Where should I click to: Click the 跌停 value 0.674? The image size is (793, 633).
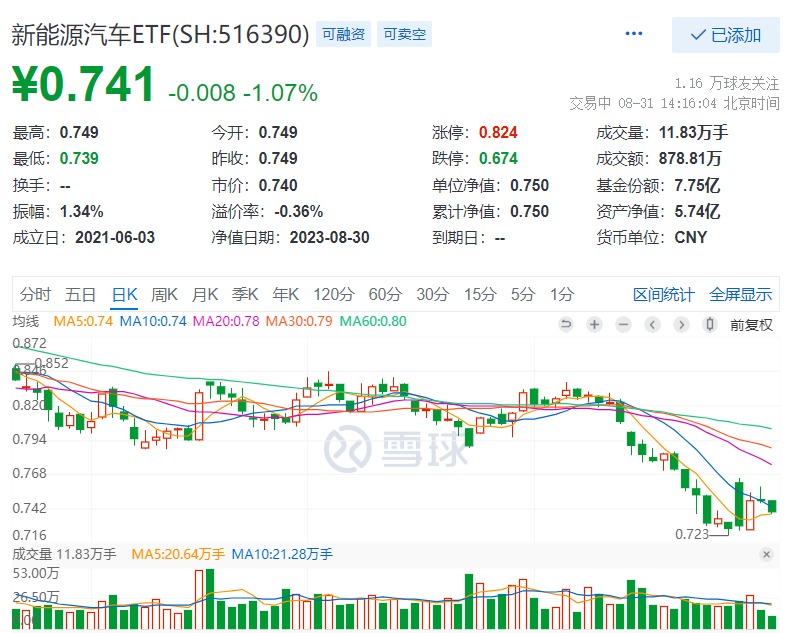tap(498, 159)
